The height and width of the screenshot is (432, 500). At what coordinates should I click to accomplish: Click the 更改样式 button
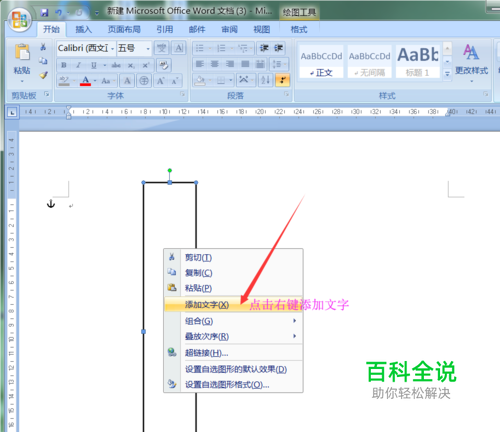(x=471, y=63)
